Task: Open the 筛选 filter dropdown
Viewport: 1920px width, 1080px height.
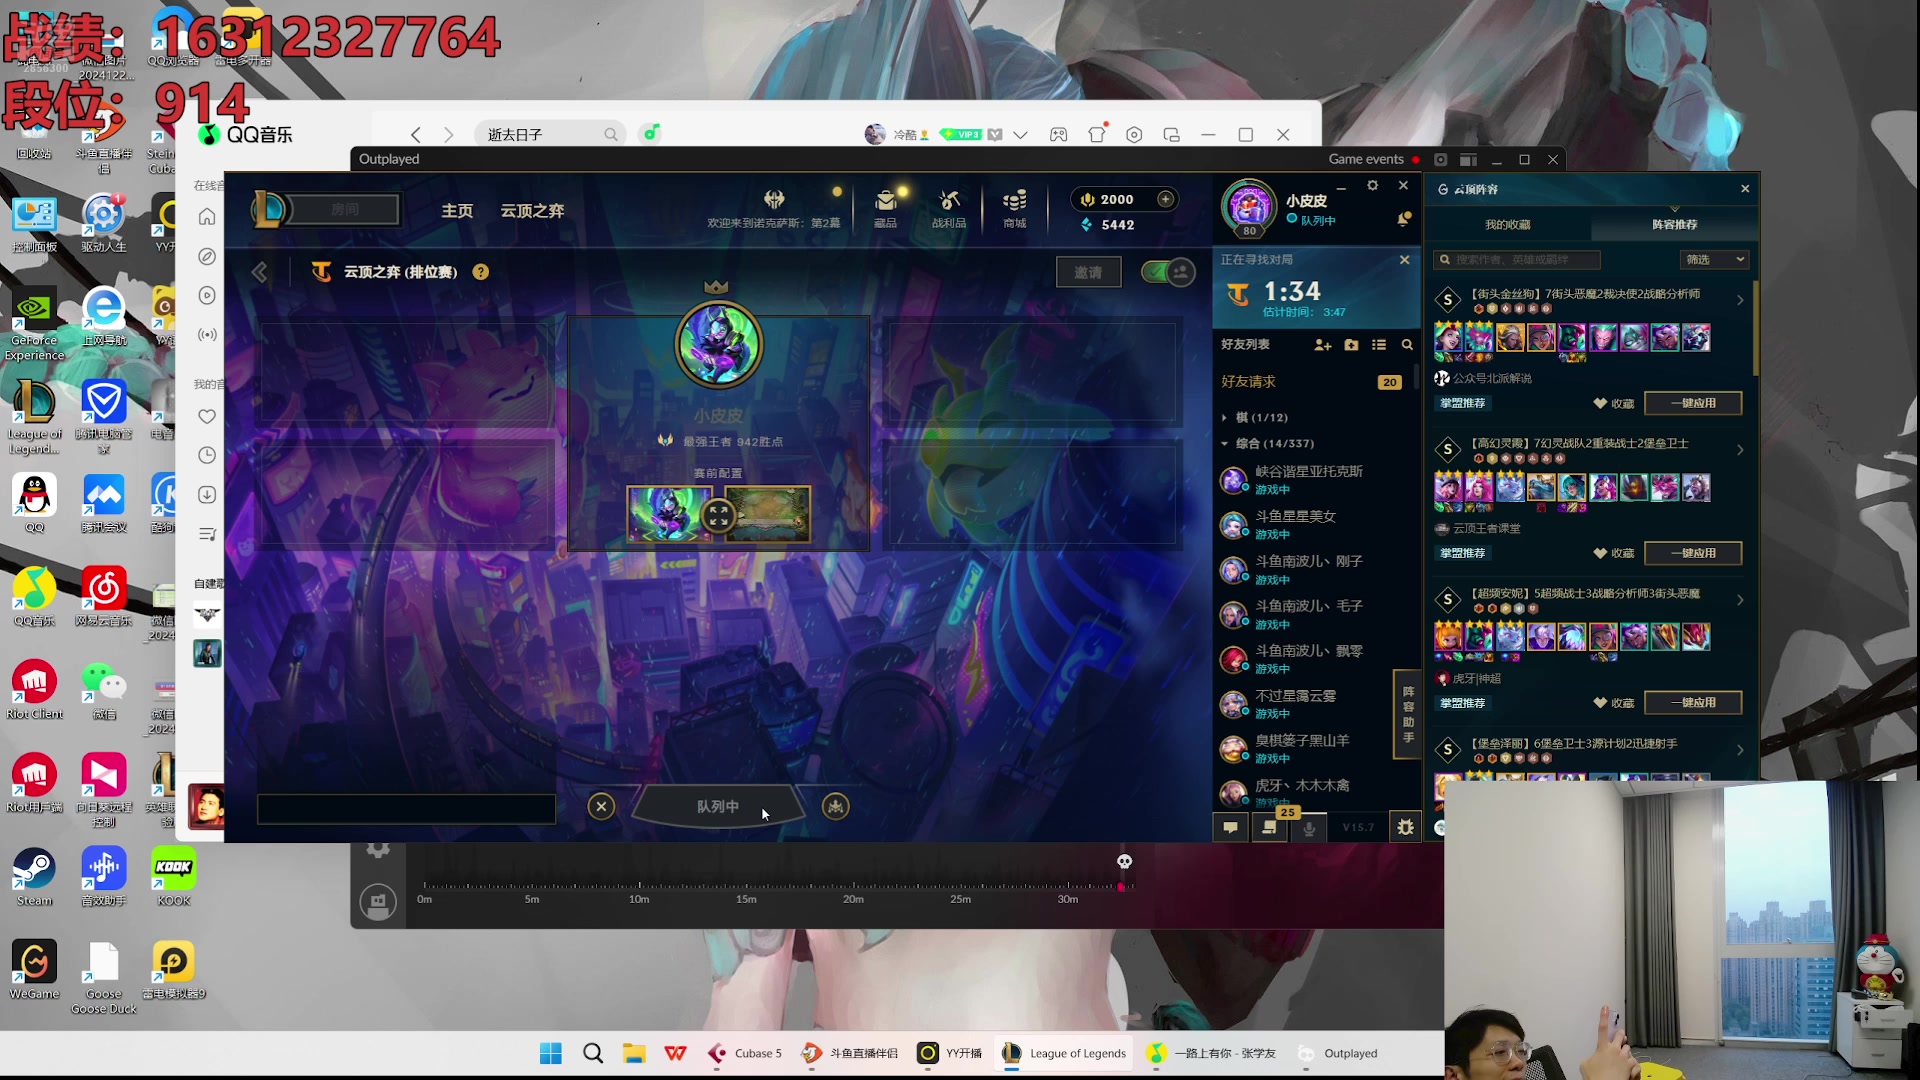Action: (x=1714, y=260)
